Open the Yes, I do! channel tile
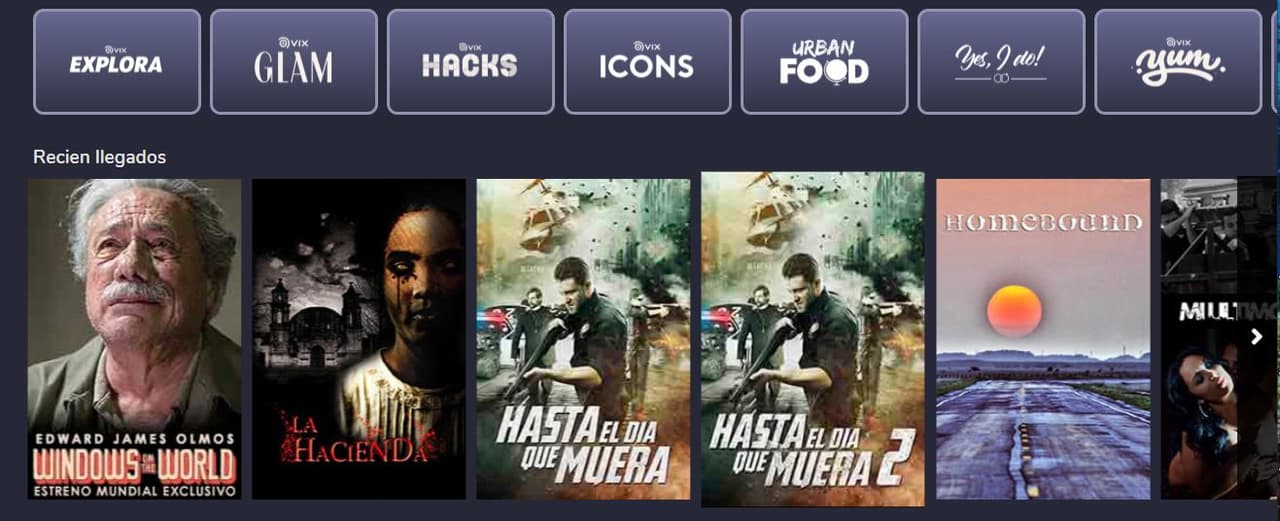 [x=1002, y=62]
